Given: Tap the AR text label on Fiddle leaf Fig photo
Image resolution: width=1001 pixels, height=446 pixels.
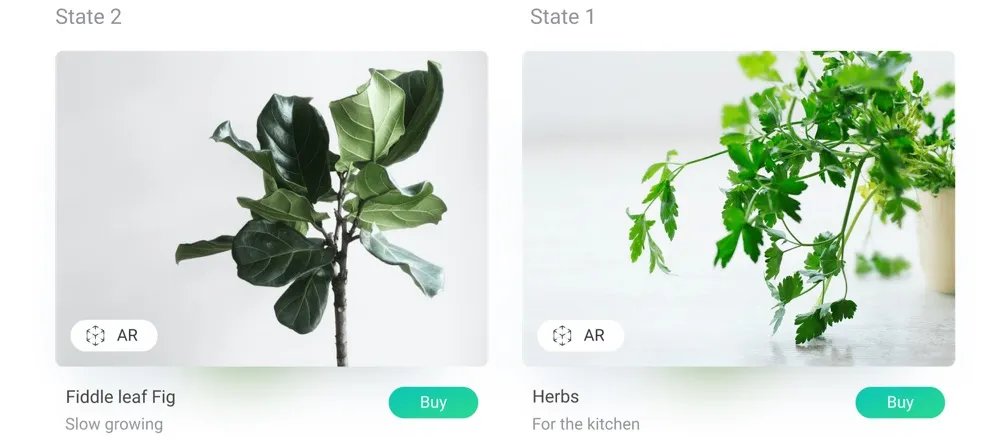Looking at the screenshot, I should click(127, 336).
